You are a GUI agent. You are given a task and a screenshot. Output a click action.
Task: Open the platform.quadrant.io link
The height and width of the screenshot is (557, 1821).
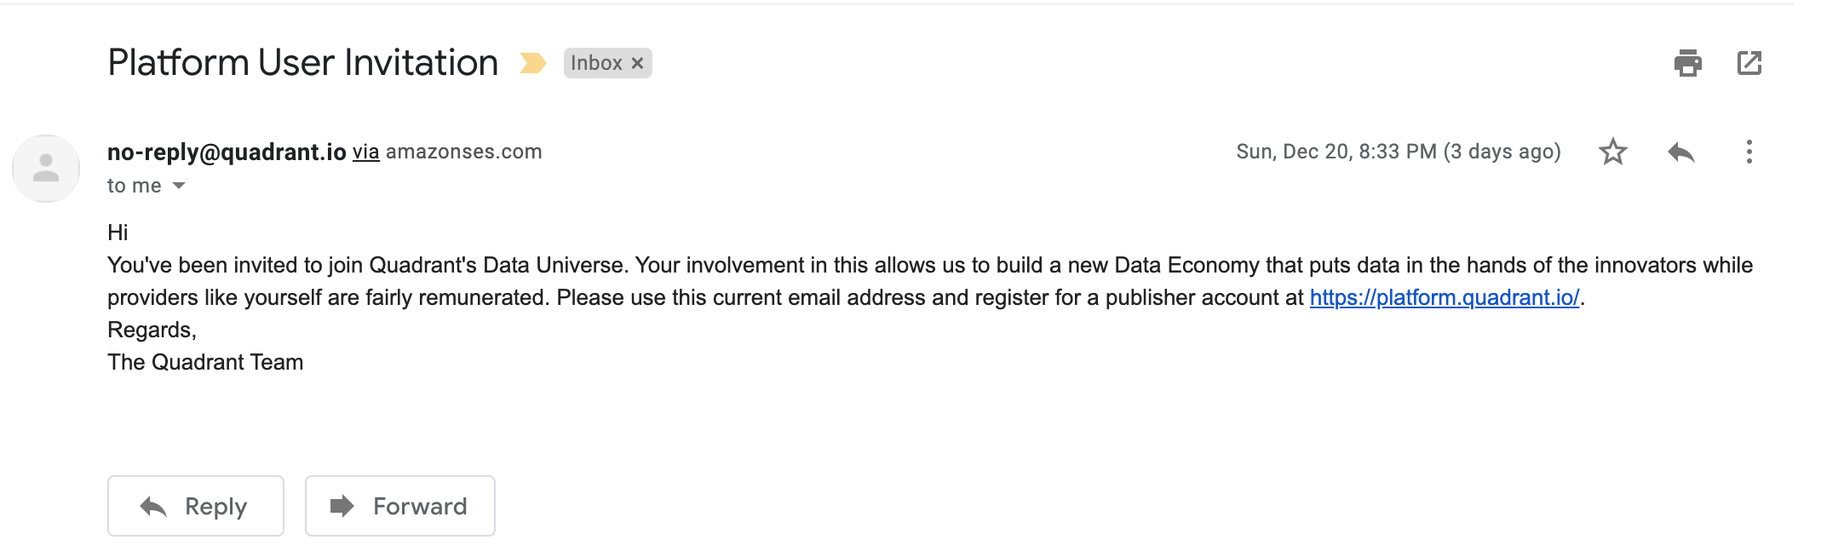point(1444,297)
